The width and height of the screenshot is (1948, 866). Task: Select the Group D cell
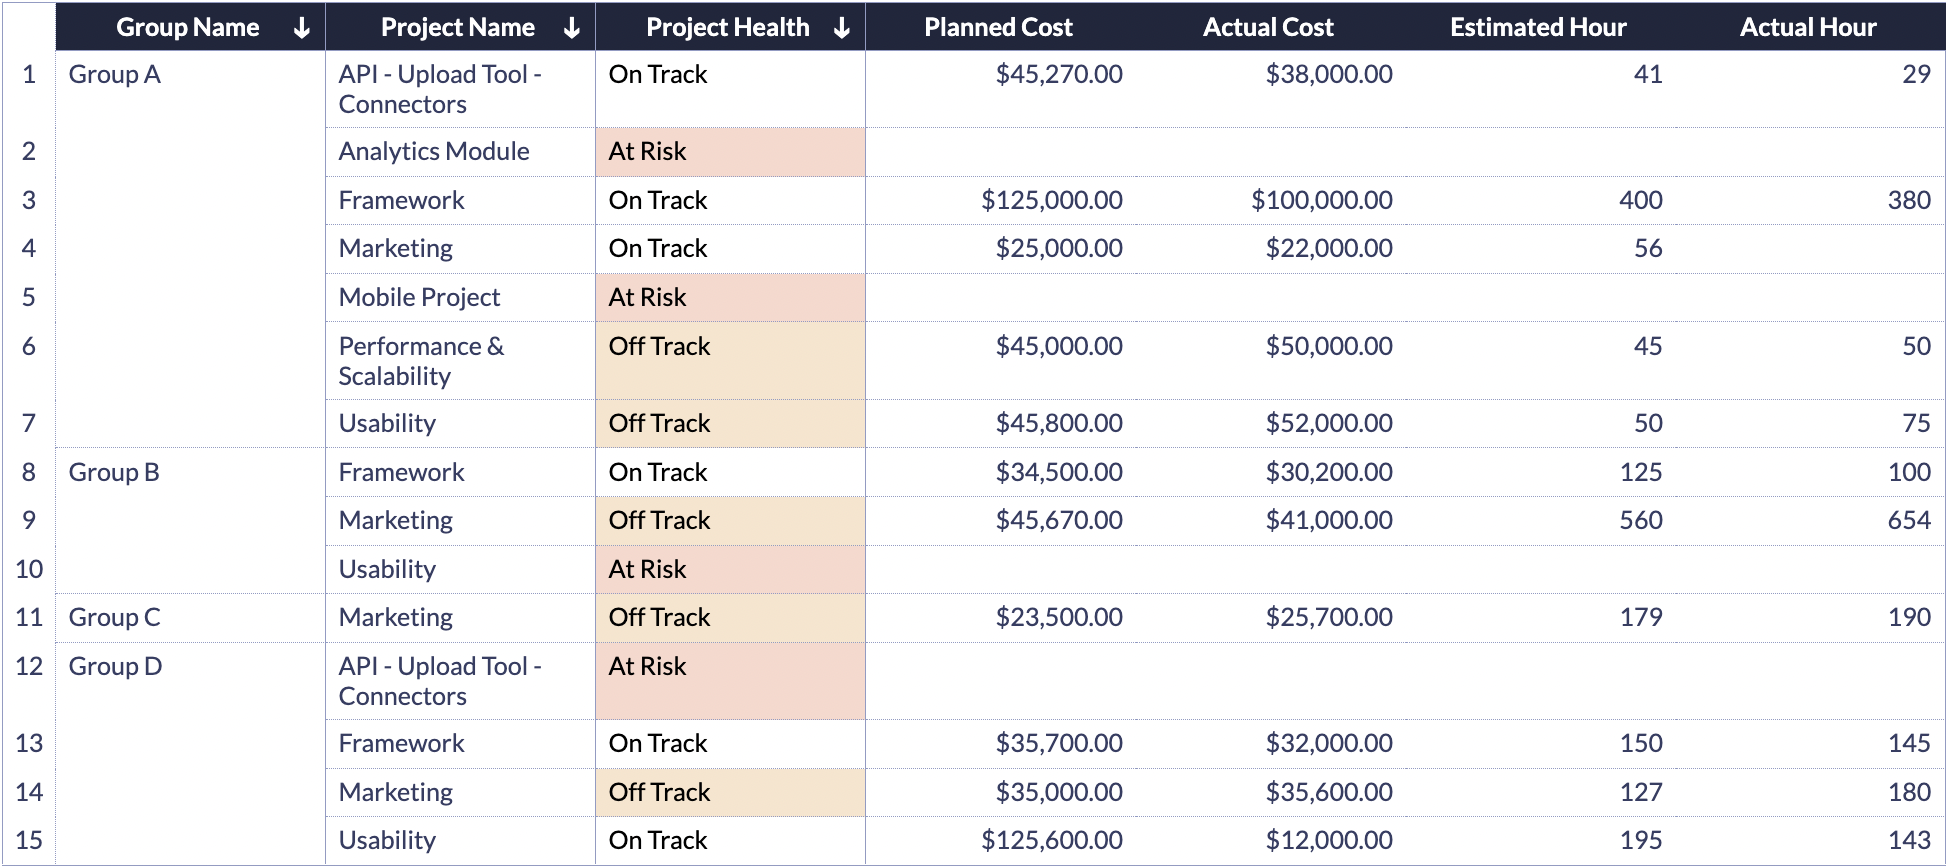click(x=115, y=666)
